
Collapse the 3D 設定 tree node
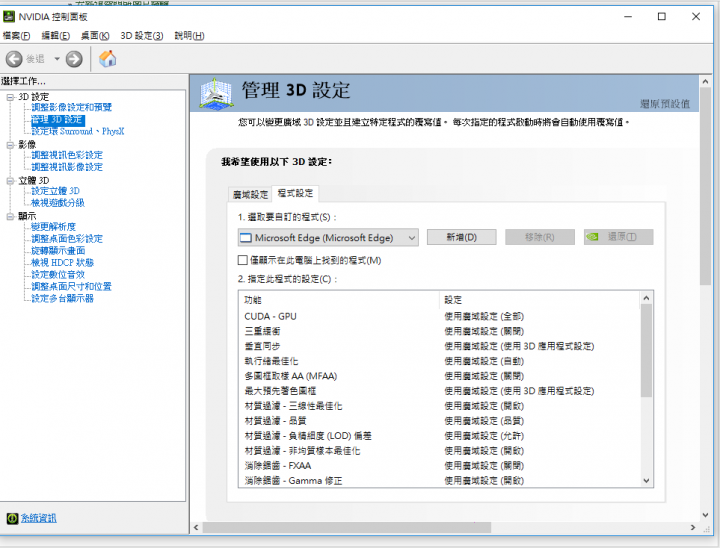(x=10, y=97)
